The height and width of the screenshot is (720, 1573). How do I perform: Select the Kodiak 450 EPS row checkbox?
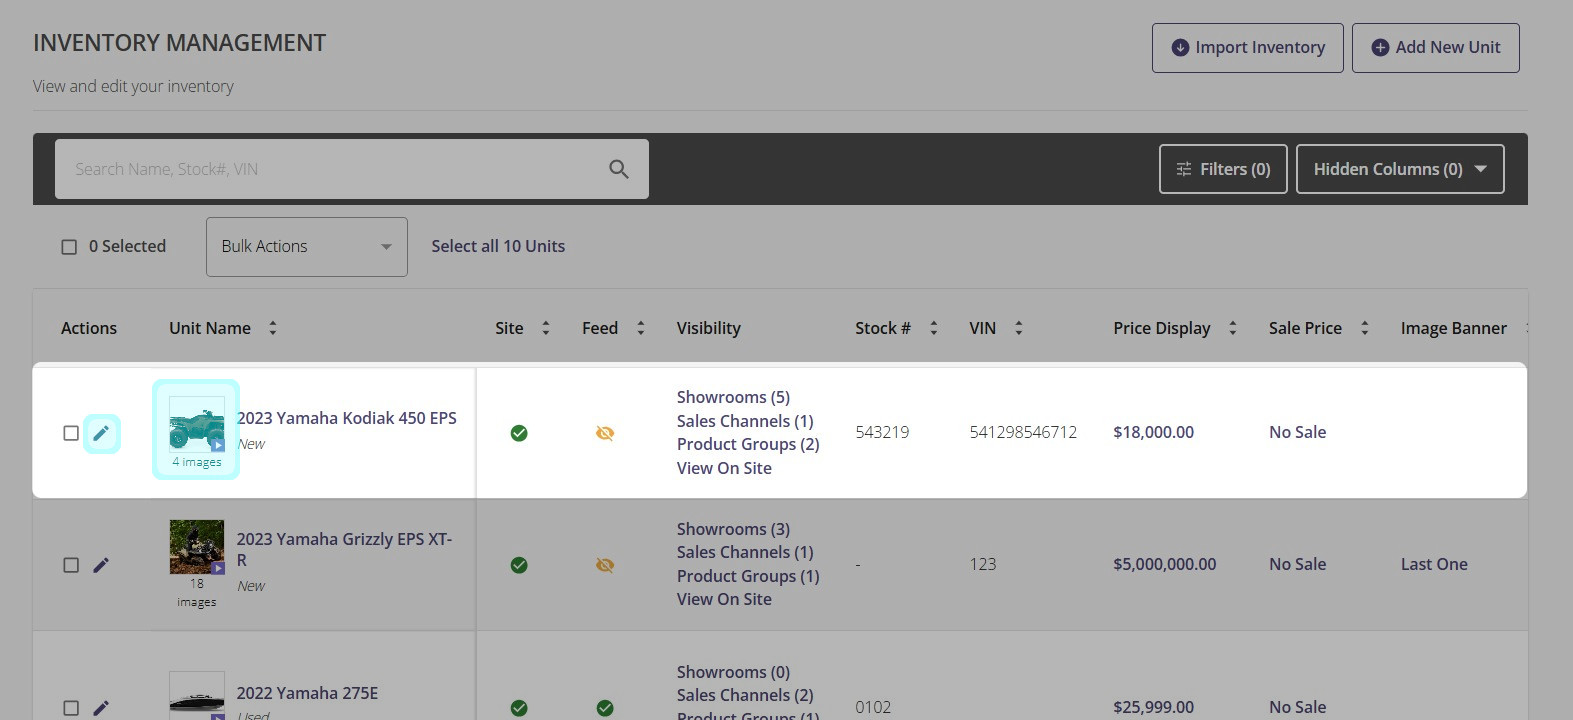pos(71,433)
